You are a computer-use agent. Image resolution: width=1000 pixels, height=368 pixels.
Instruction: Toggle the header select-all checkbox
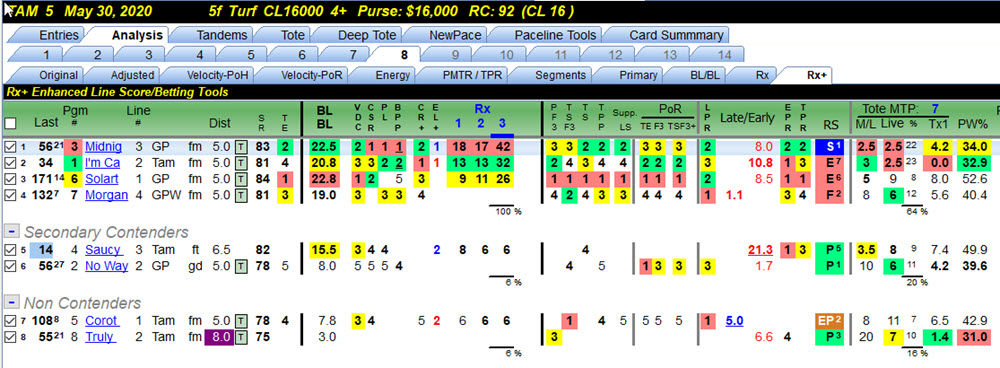pyautogui.click(x=10, y=122)
